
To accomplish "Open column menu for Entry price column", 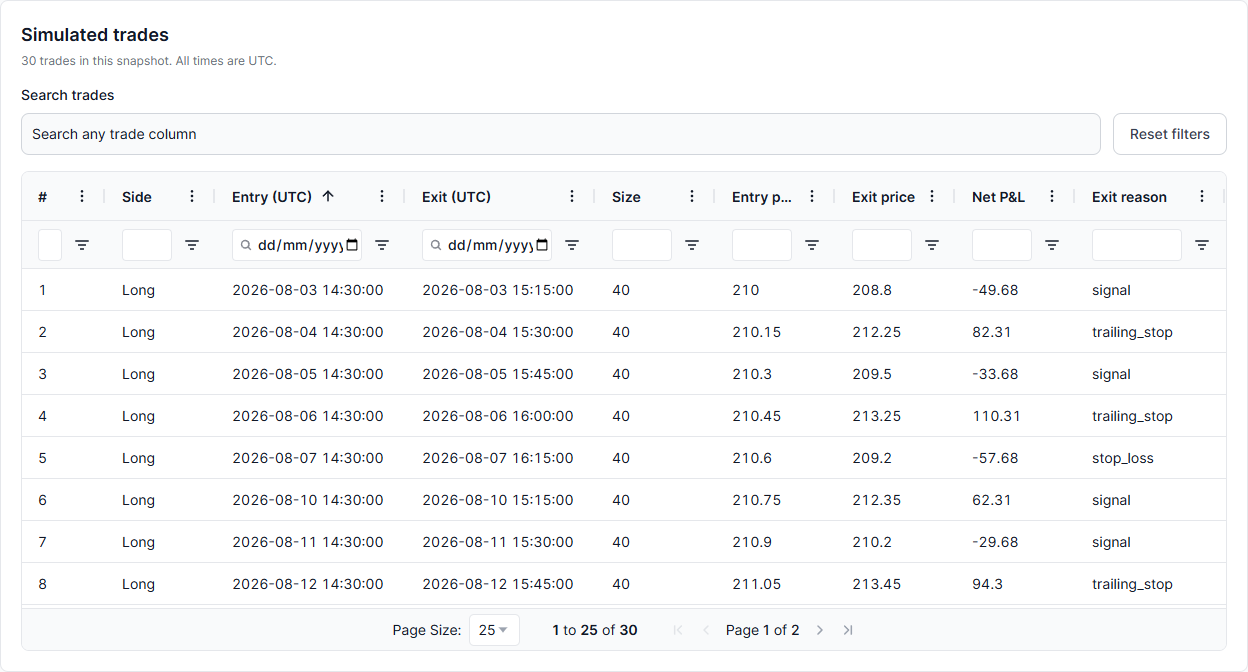I will pyautogui.click(x=812, y=197).
